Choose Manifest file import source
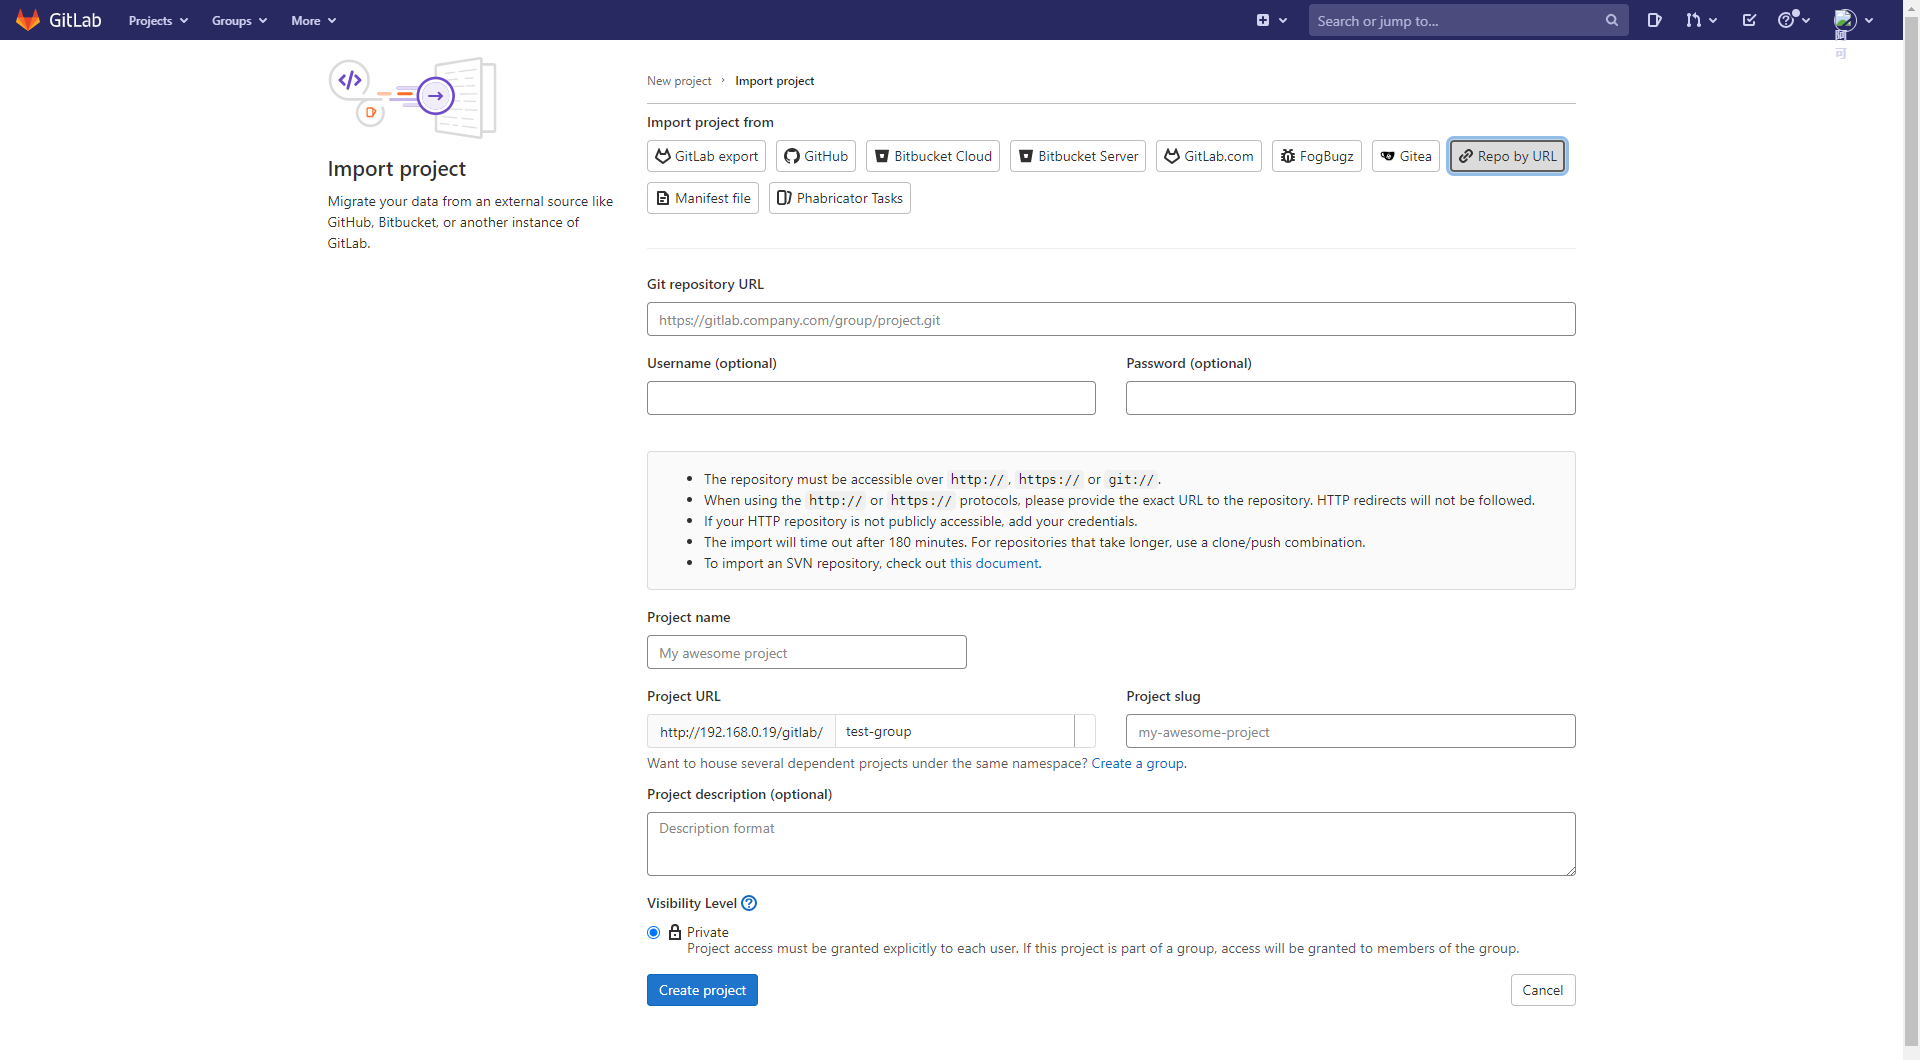The width and height of the screenshot is (1920, 1060). coord(703,198)
